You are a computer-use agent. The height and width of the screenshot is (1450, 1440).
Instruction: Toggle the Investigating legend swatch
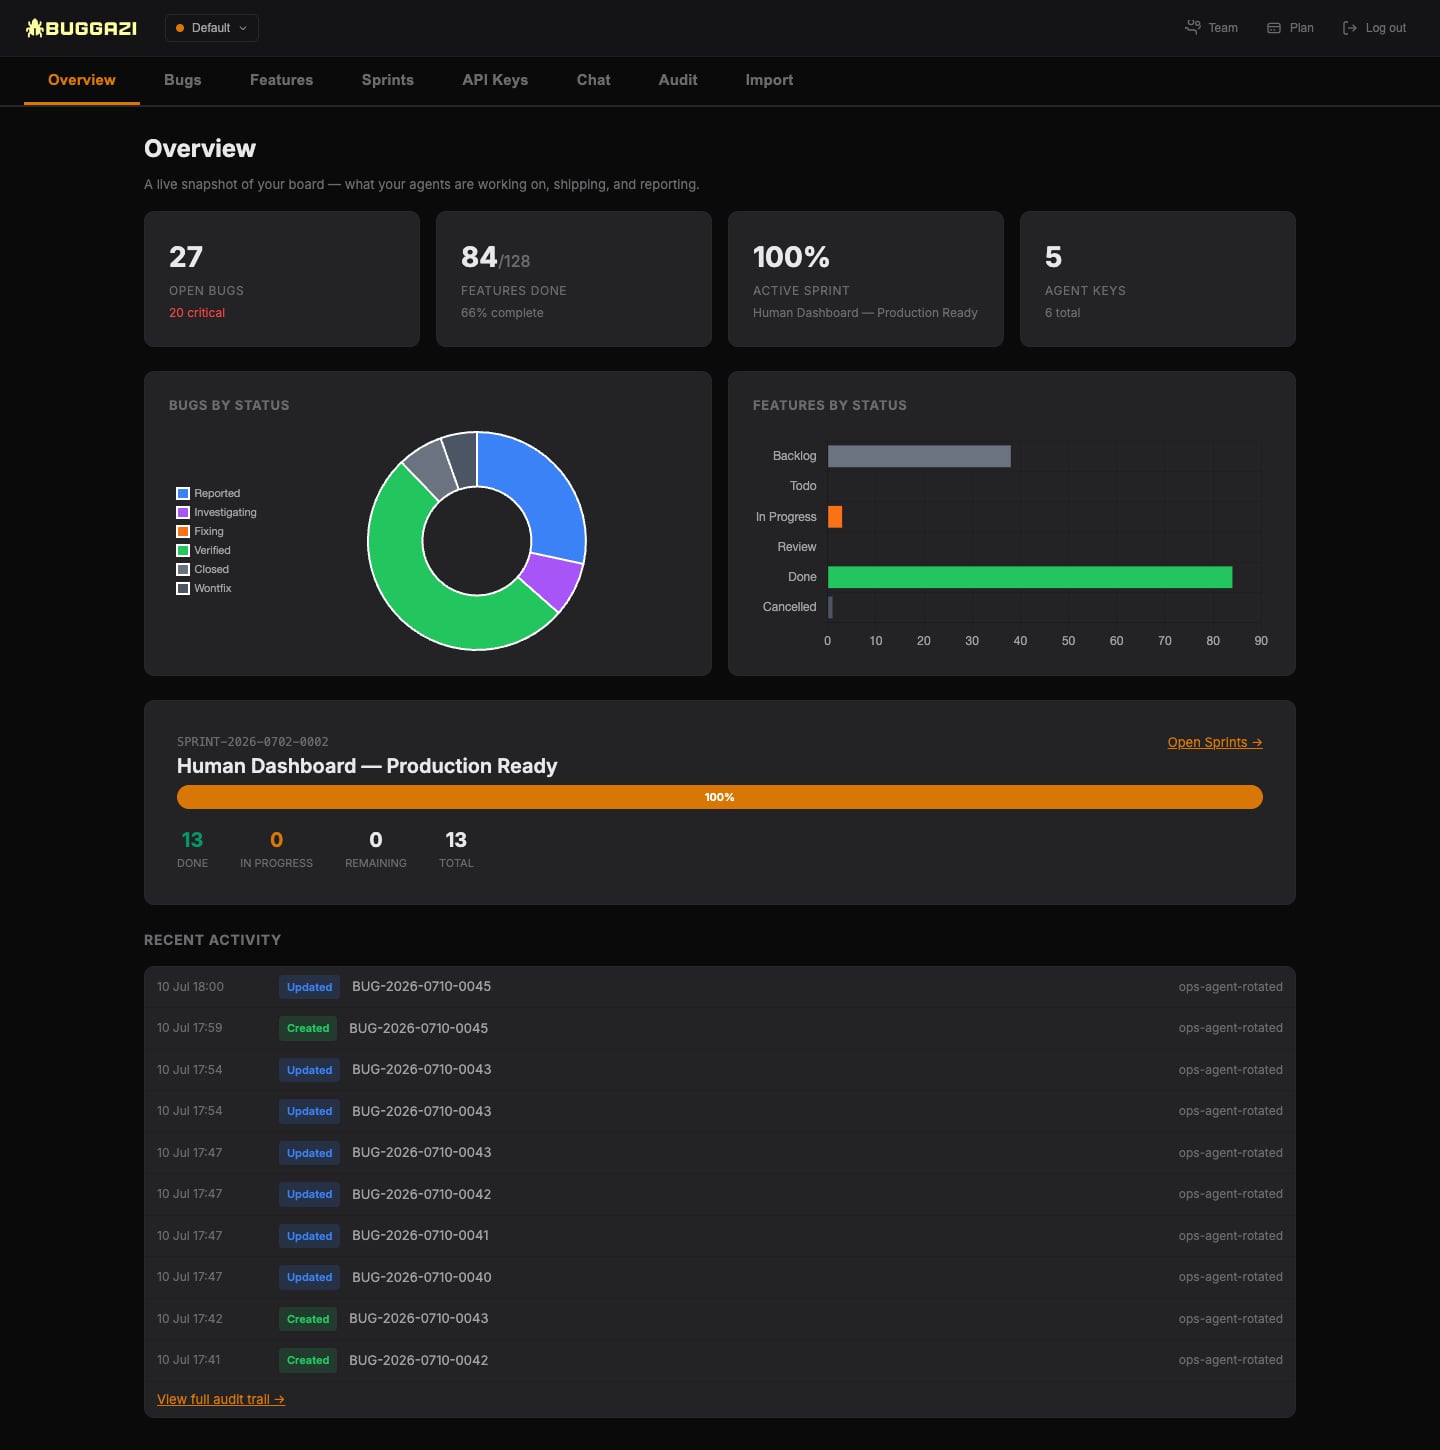point(183,512)
